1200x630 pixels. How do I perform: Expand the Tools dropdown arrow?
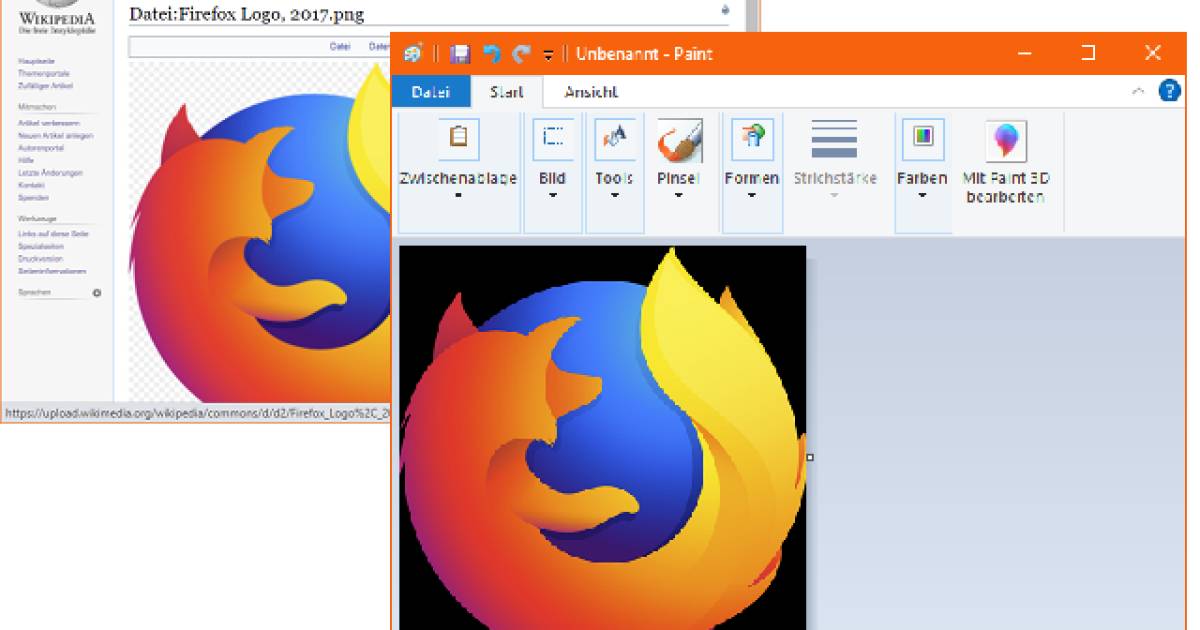click(x=615, y=196)
